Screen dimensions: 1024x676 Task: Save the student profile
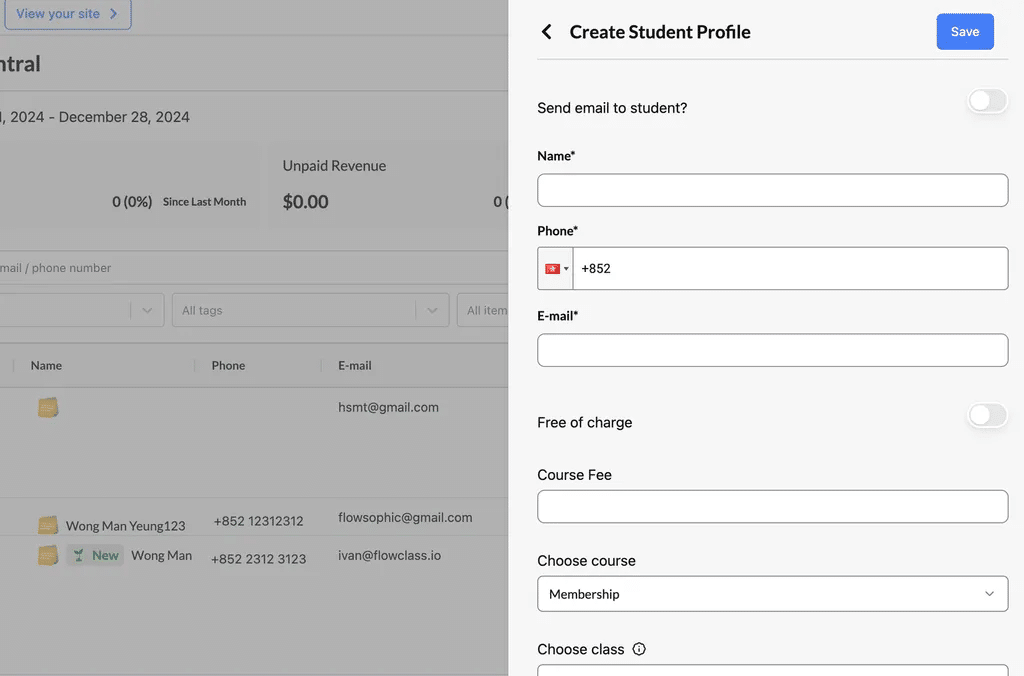(x=965, y=31)
